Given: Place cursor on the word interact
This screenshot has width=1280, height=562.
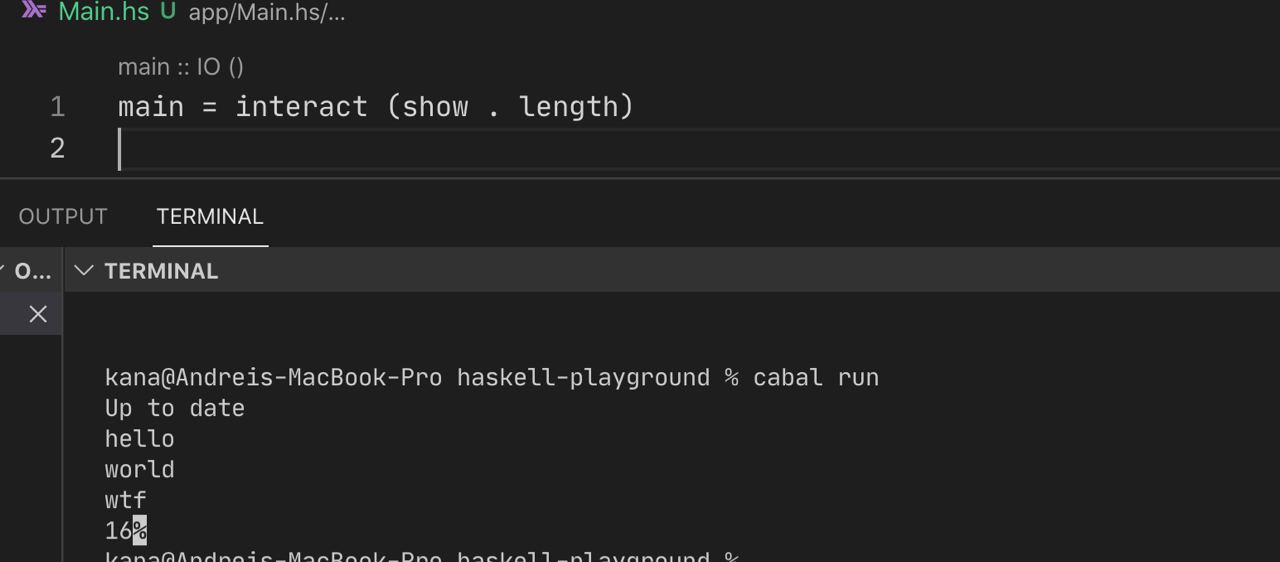Looking at the screenshot, I should tap(301, 106).
